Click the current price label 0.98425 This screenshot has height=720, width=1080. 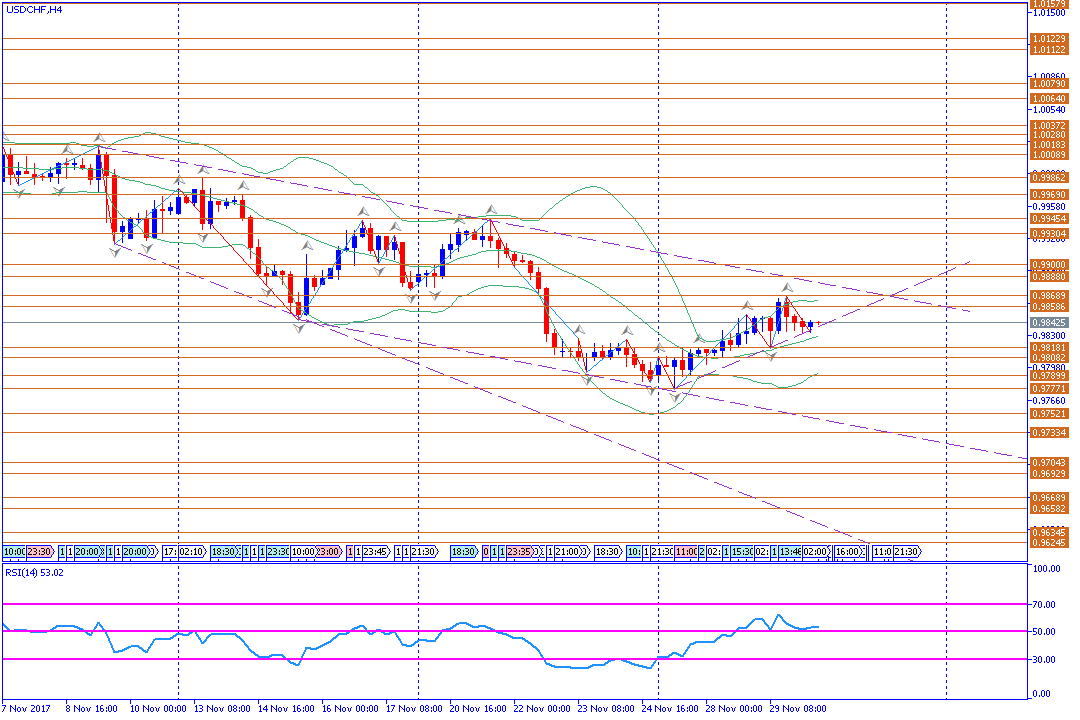click(x=1049, y=323)
